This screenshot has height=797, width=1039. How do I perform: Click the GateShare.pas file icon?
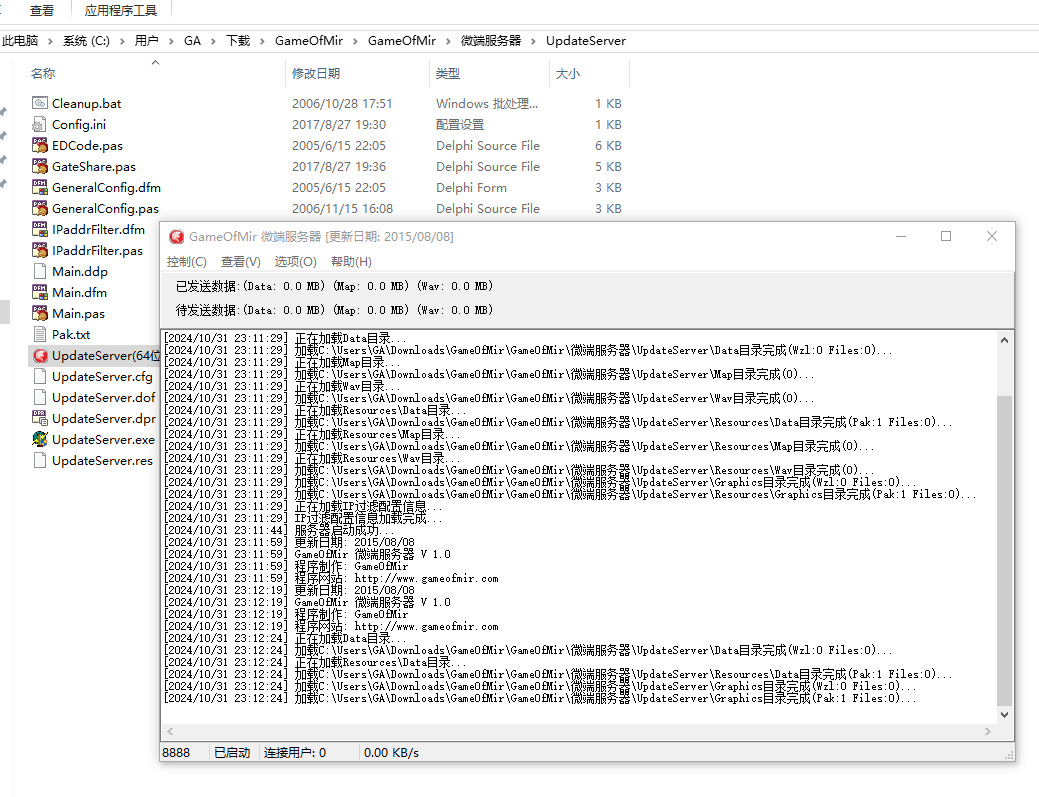[40, 166]
